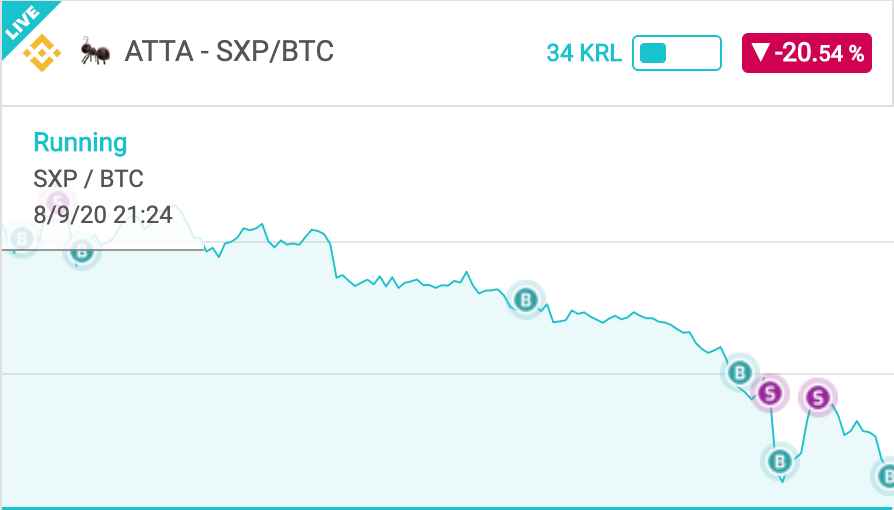Select the first purple Sell marker near the drop
This screenshot has height=510, width=894.
pyautogui.click(x=770, y=393)
